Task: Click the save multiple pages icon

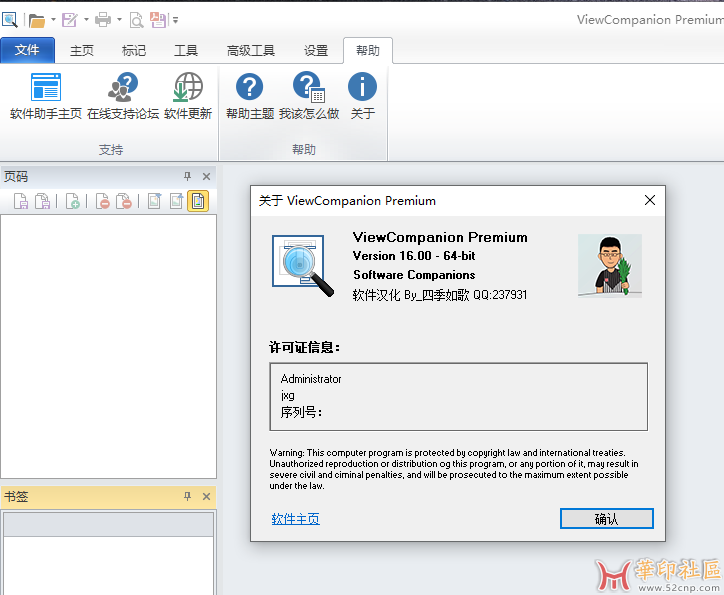Action: click(x=42, y=201)
